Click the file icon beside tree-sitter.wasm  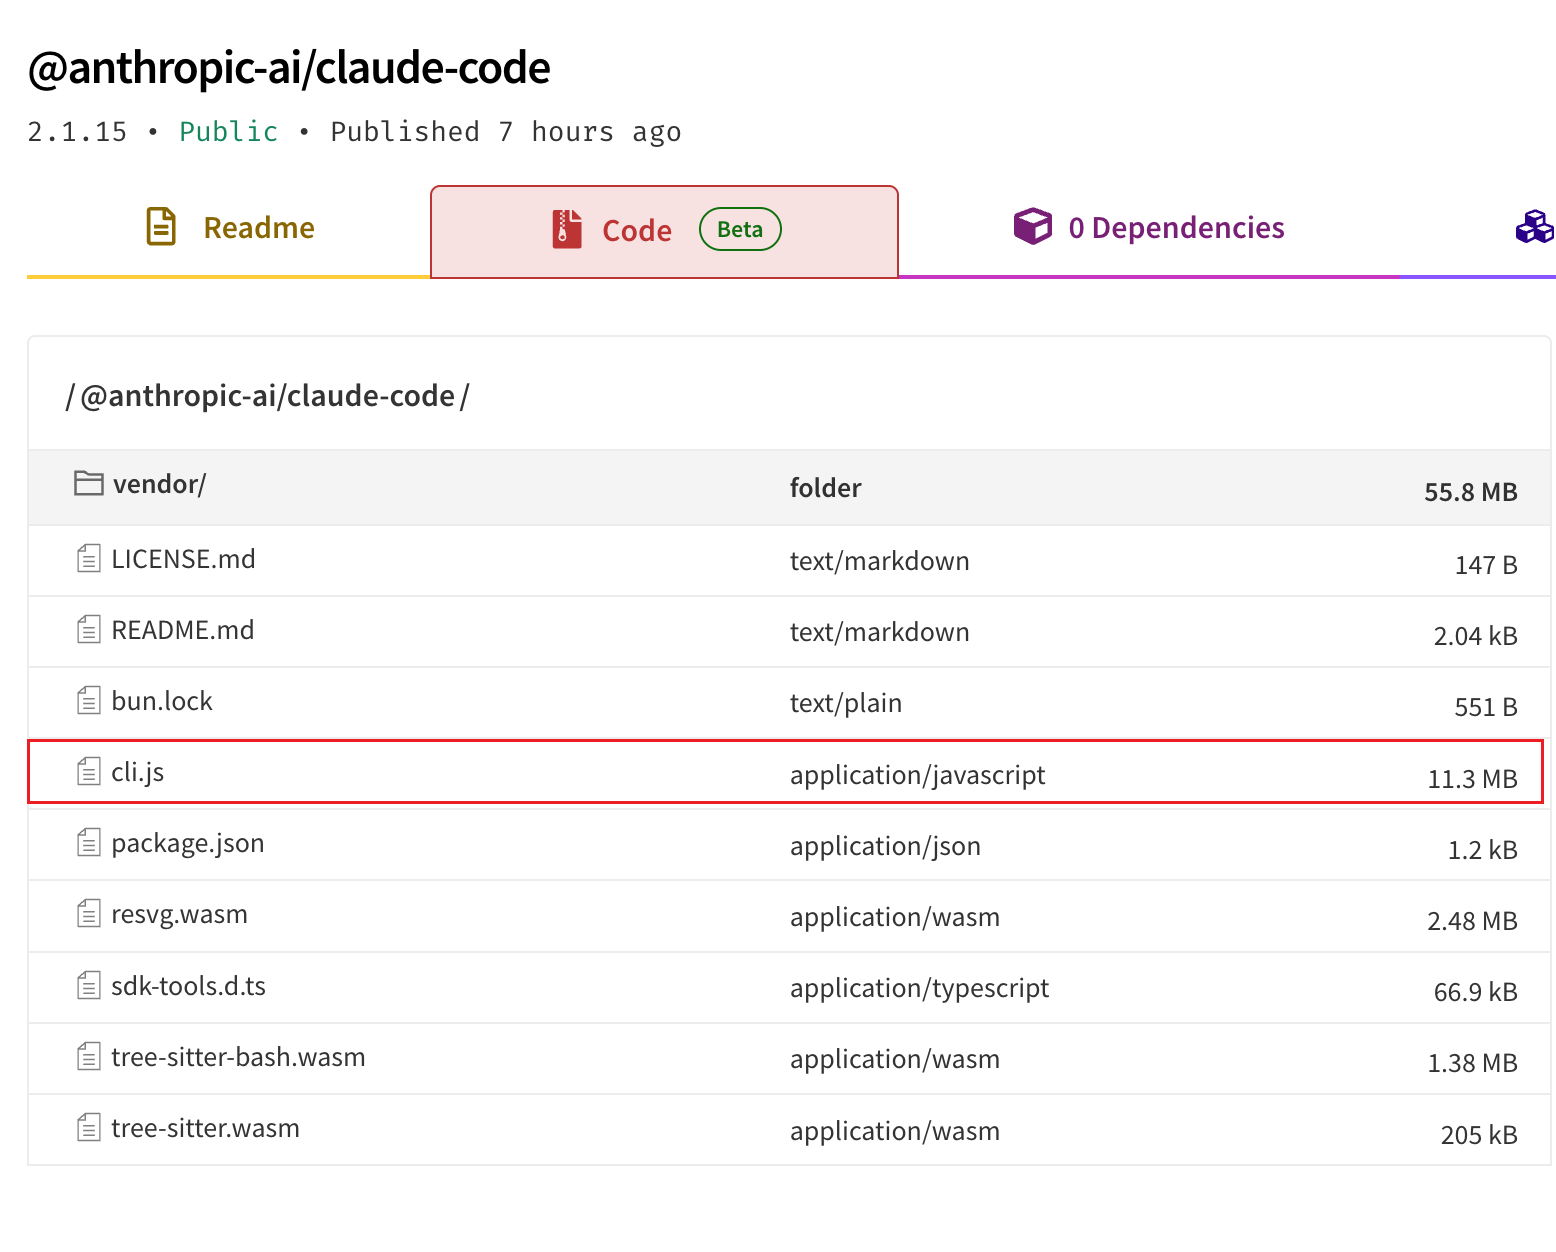coord(88,1128)
